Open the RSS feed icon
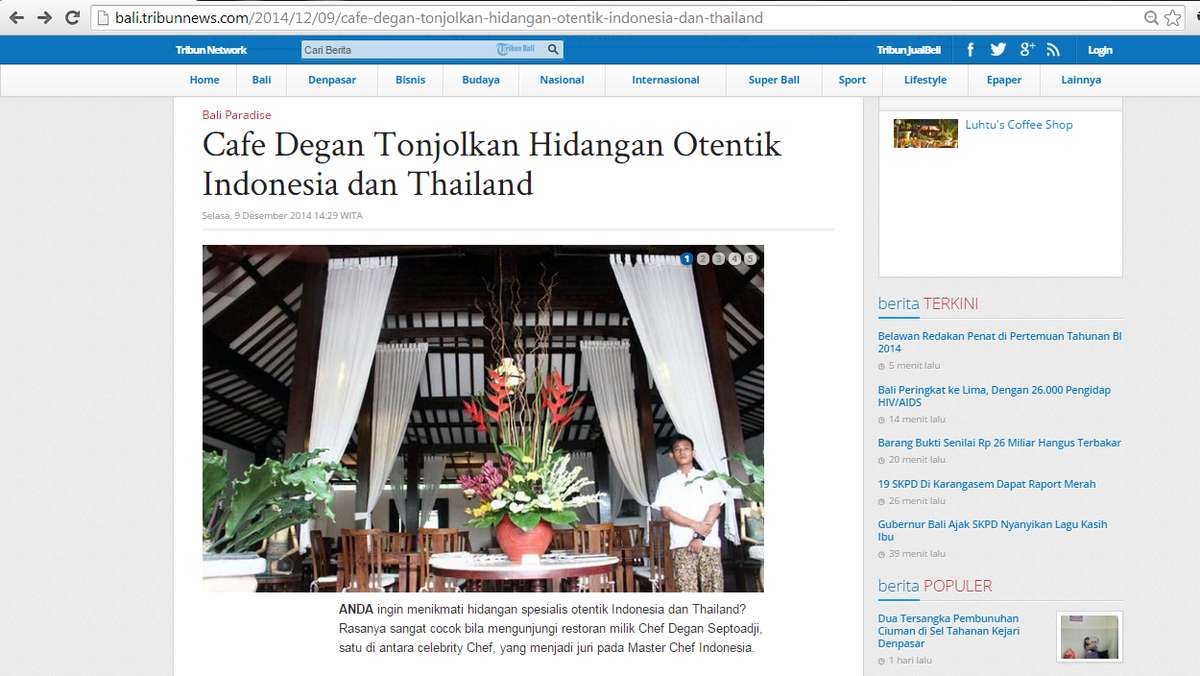The height and width of the screenshot is (676, 1200). [x=1053, y=50]
